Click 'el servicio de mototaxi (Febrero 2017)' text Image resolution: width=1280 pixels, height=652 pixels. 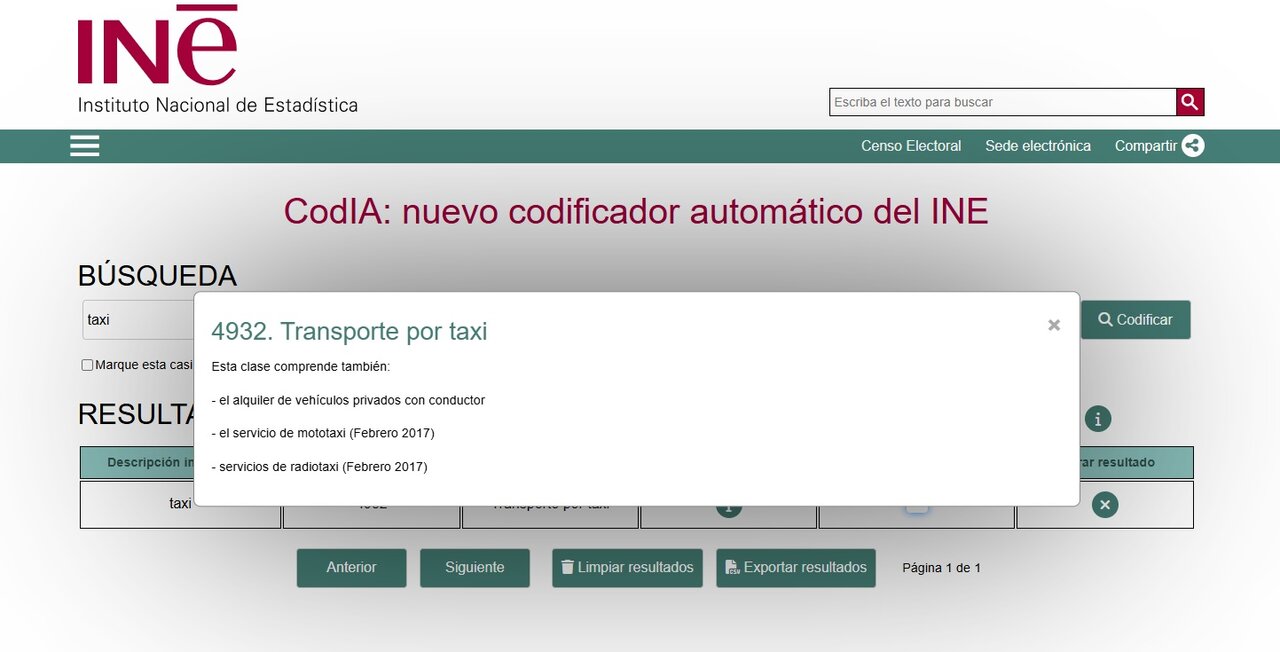tap(323, 433)
